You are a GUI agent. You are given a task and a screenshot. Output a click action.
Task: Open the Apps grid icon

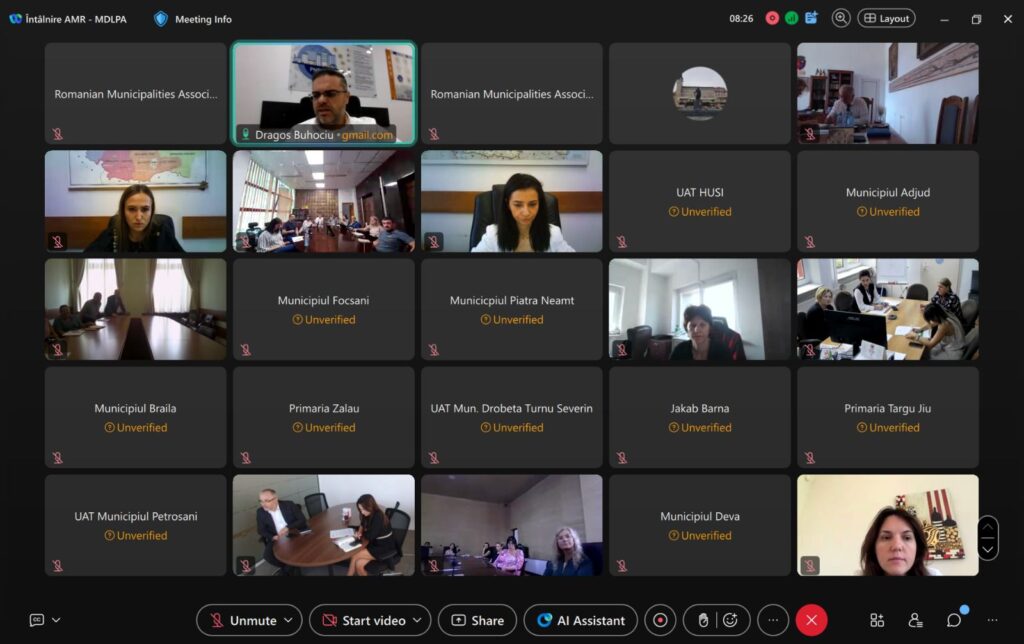pyautogui.click(x=877, y=620)
